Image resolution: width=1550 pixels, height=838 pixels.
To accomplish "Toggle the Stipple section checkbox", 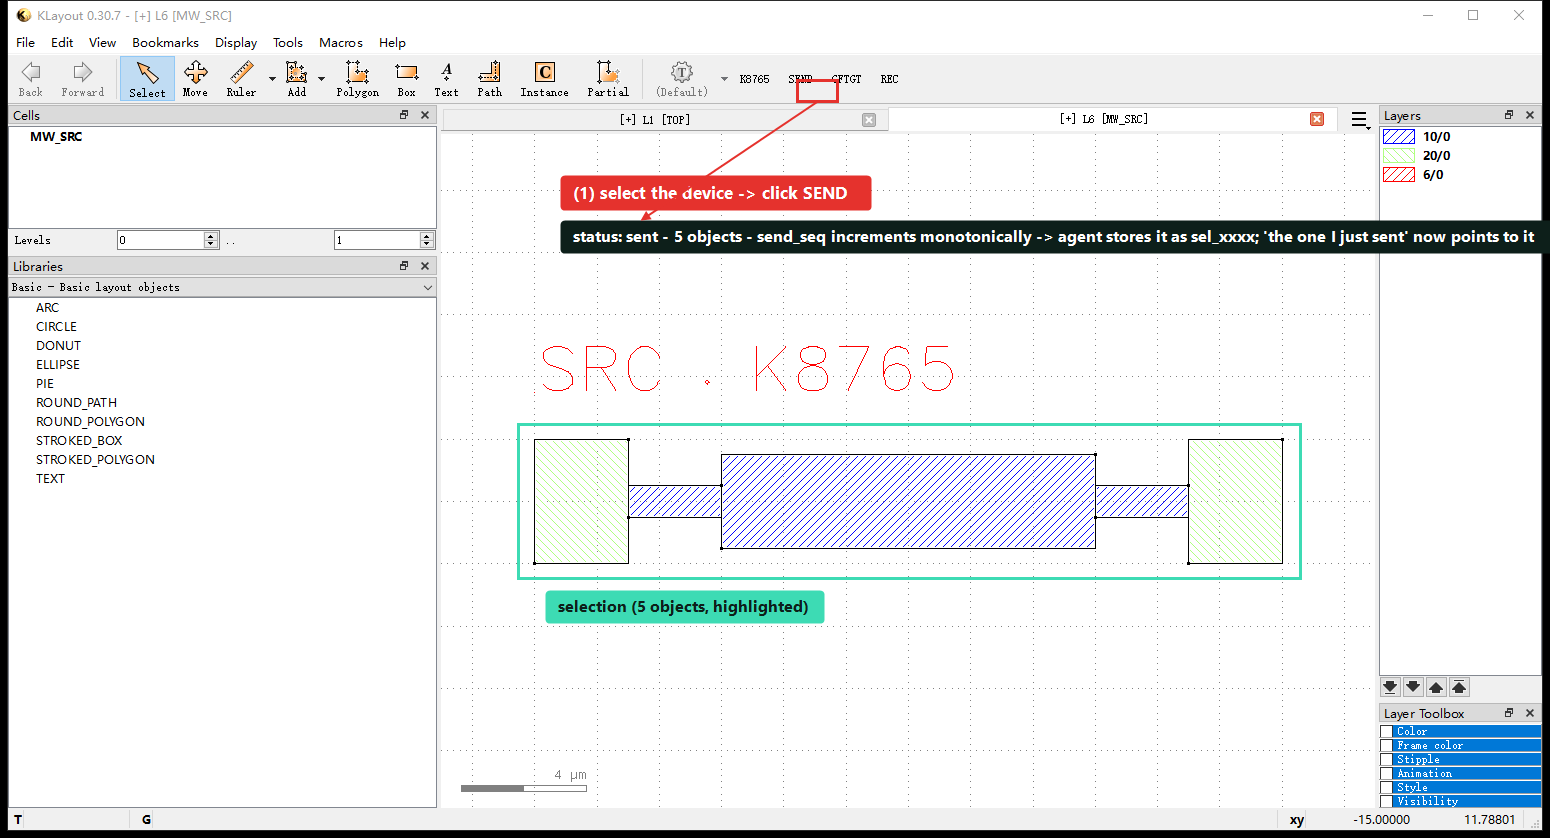I will [x=1387, y=760].
